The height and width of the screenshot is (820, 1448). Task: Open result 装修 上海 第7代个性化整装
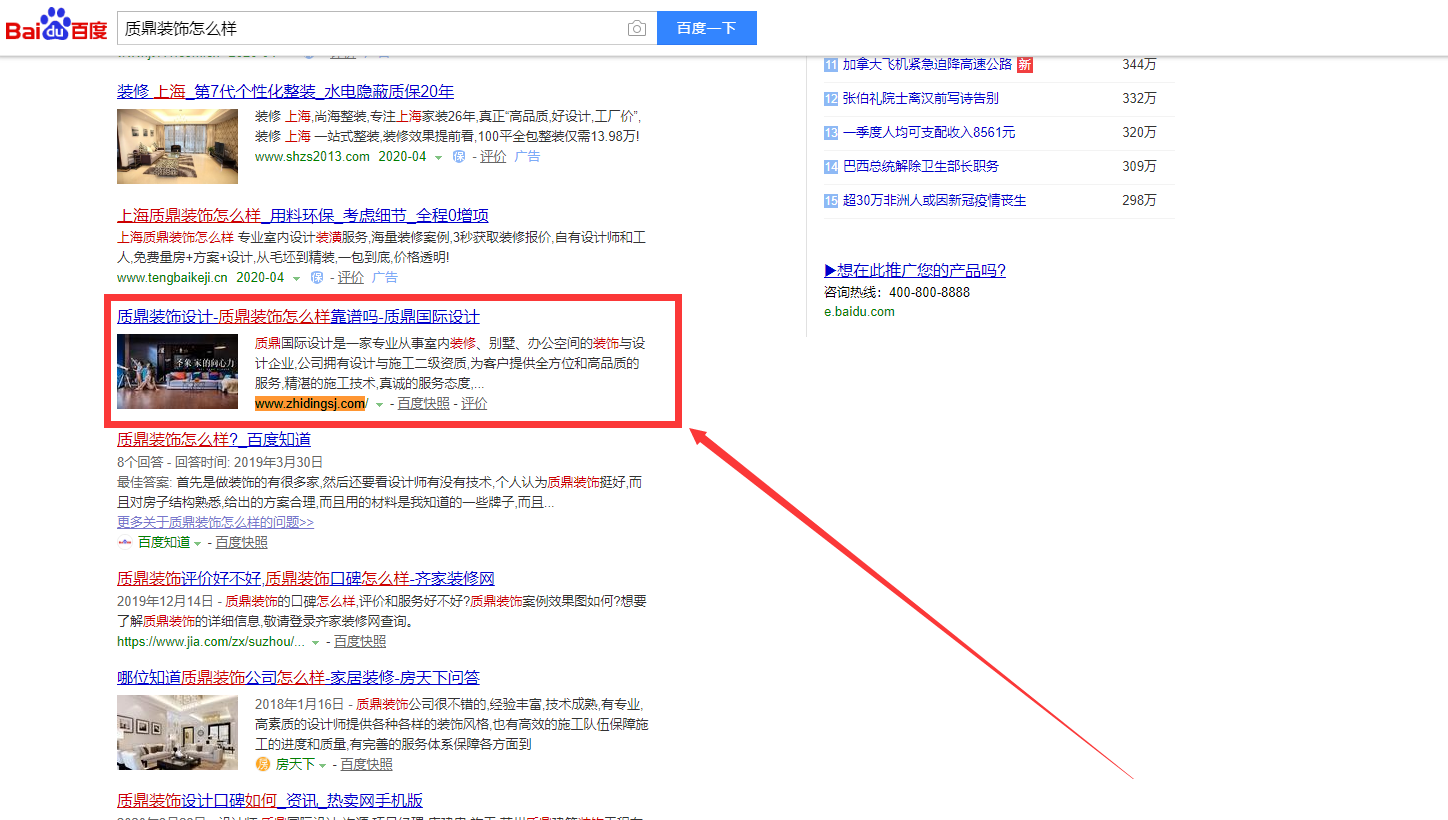click(x=285, y=92)
